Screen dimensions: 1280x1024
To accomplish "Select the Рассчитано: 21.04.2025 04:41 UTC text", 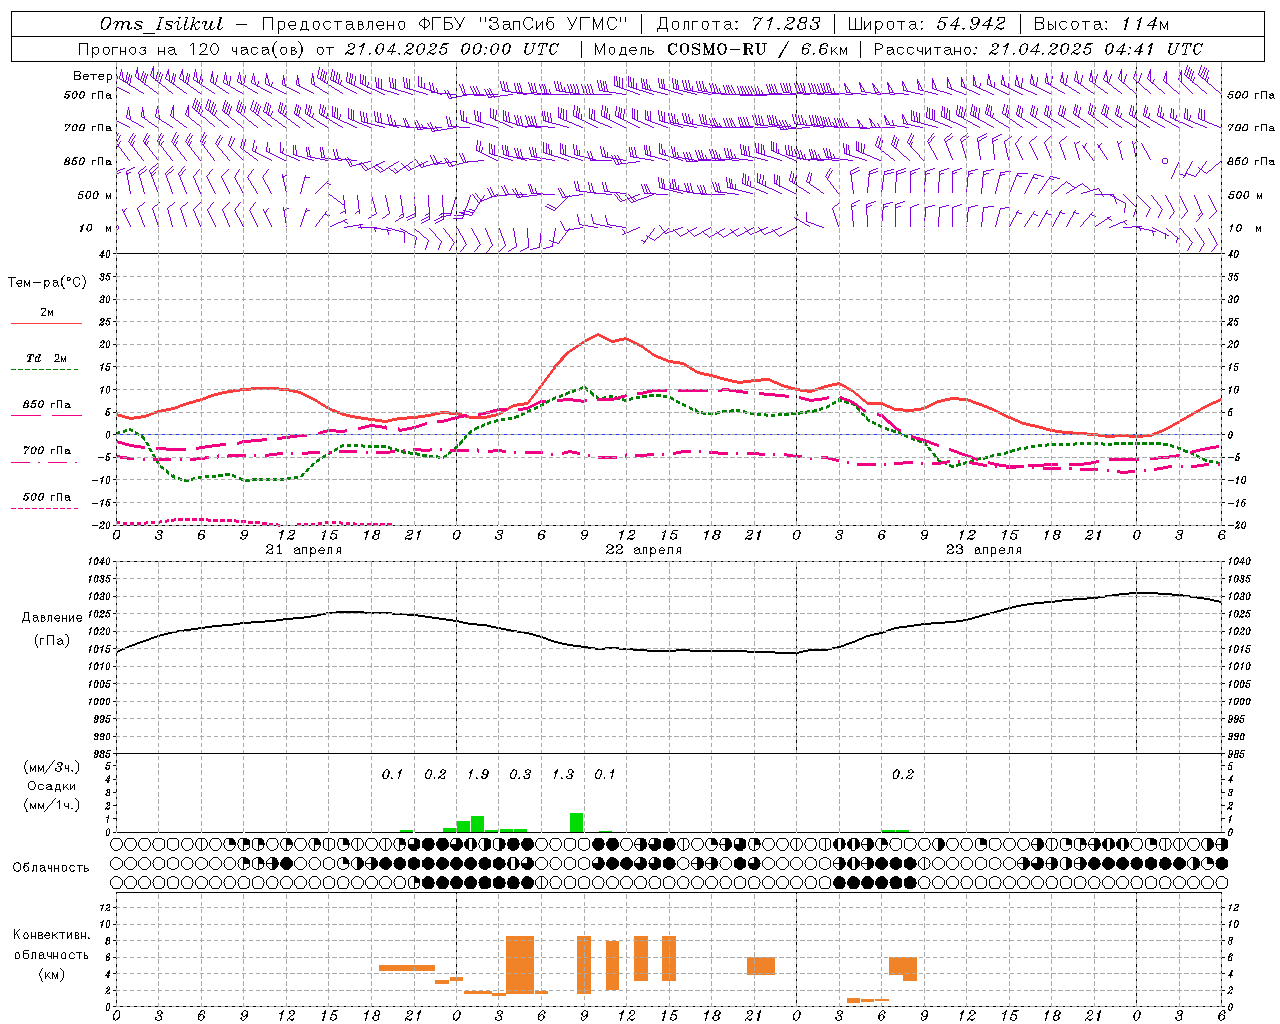I will [1038, 49].
